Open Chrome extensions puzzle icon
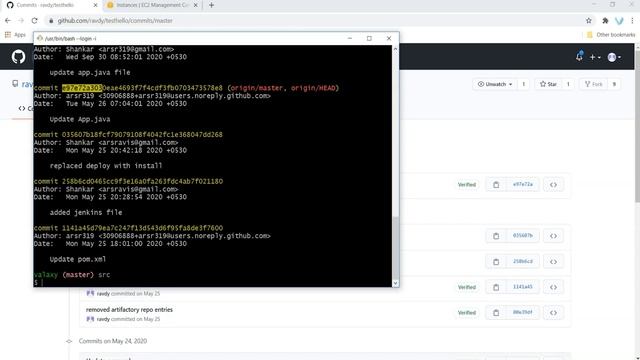The image size is (640, 360). tap(605, 20)
